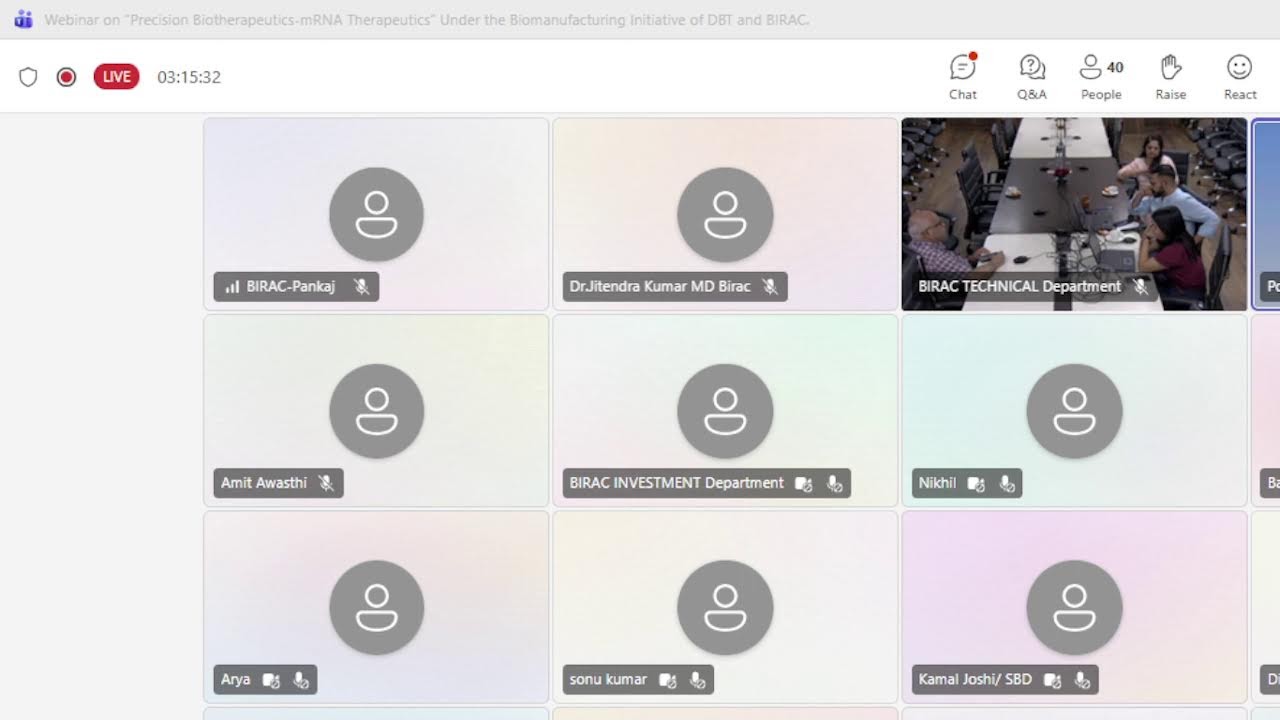
Task: Open the Q&A panel
Action: [x=1032, y=77]
